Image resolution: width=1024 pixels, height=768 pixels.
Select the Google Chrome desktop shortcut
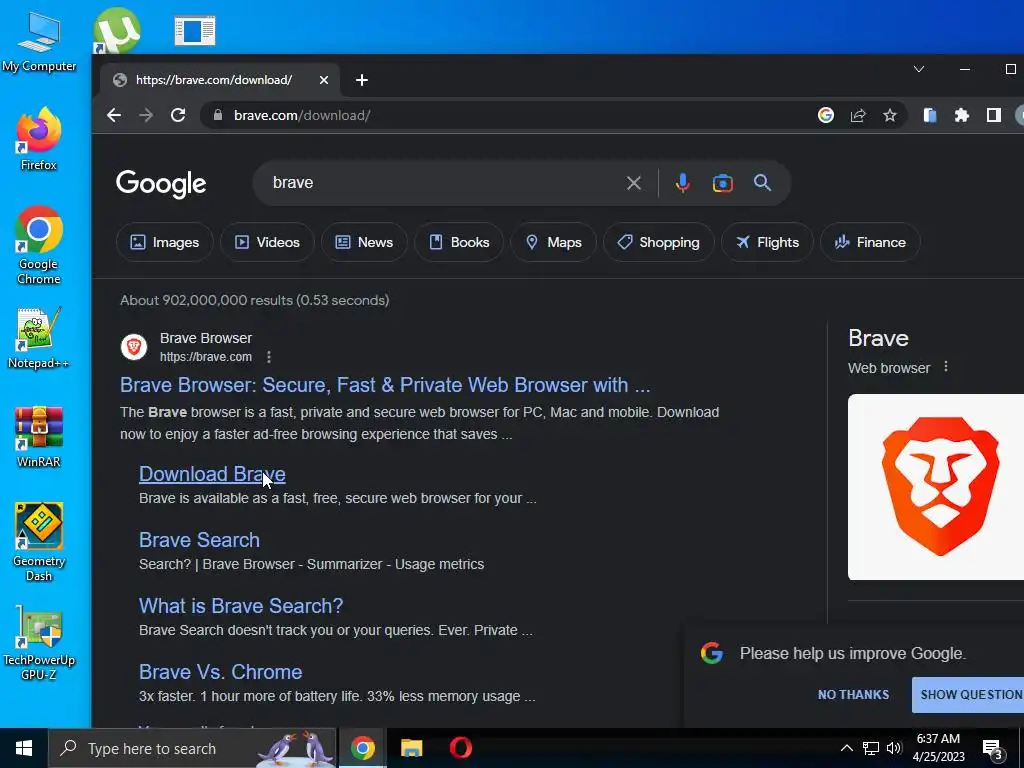(x=39, y=246)
